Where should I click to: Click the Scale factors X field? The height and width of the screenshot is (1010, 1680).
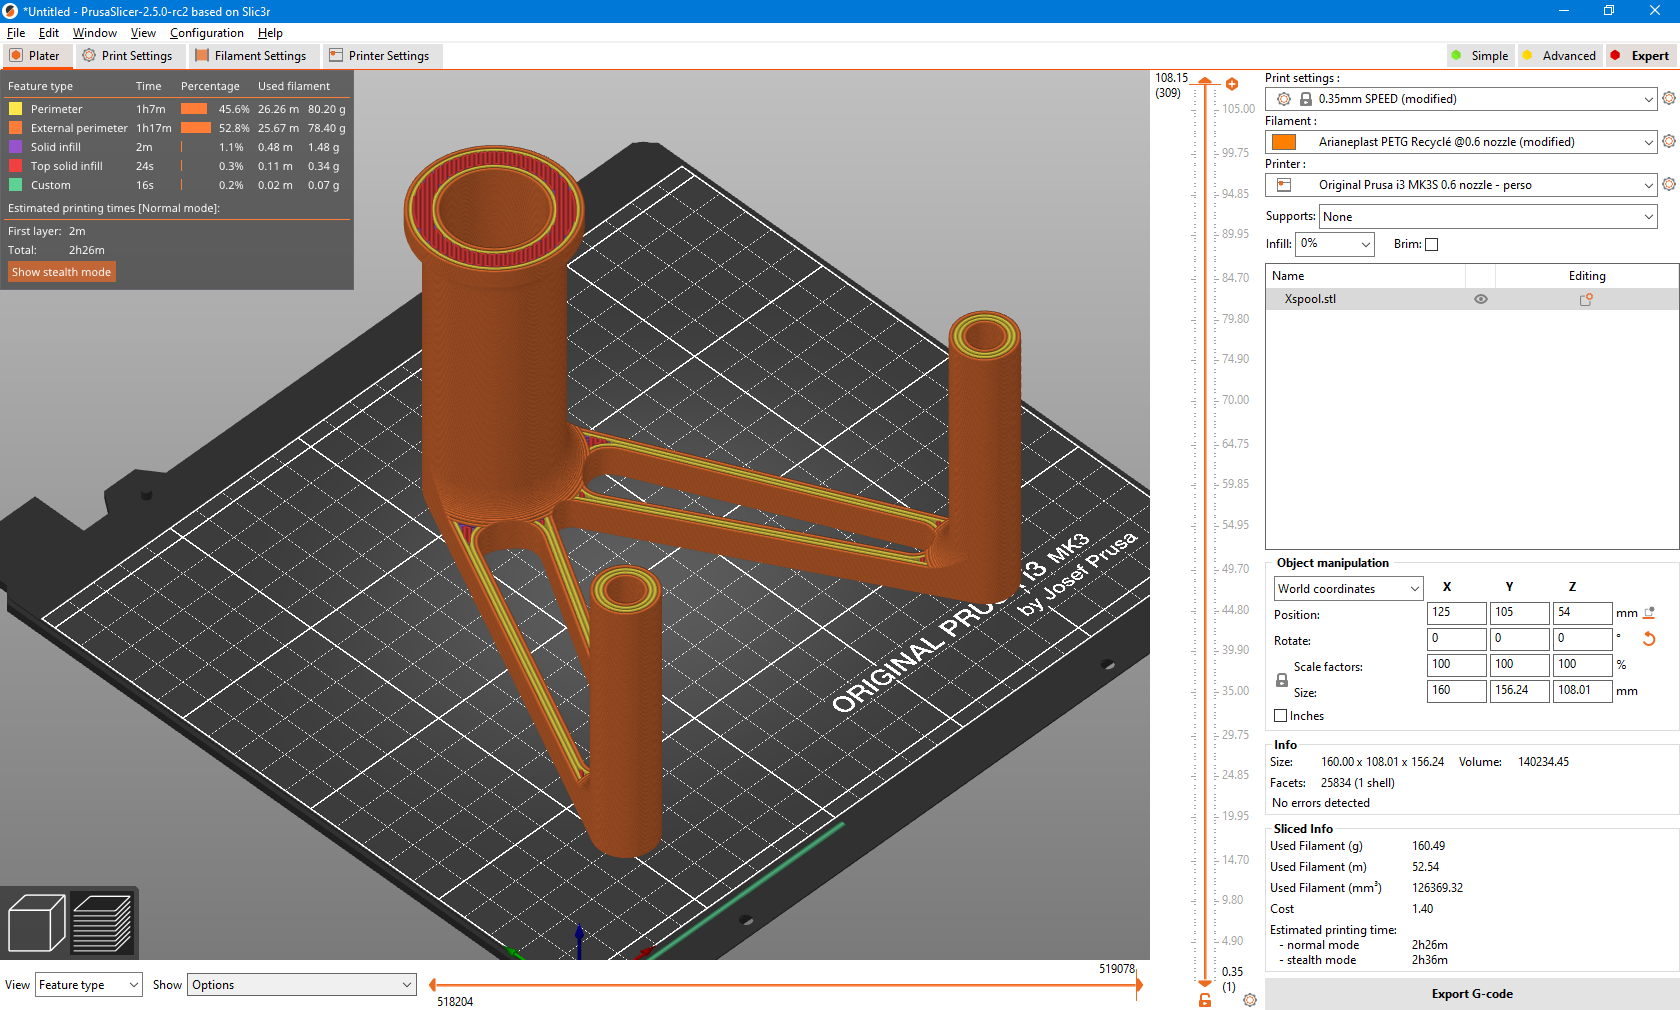(1456, 665)
